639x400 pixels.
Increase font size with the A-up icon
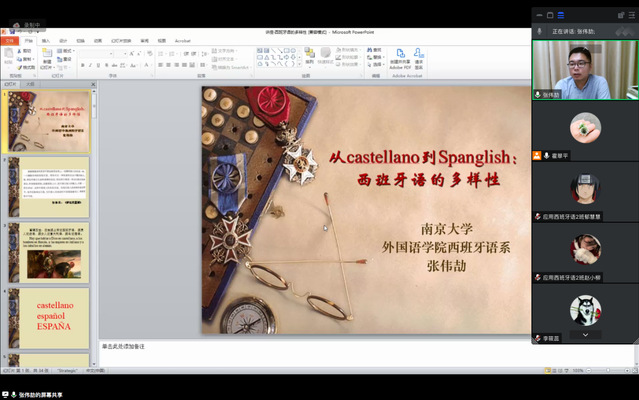pos(132,54)
